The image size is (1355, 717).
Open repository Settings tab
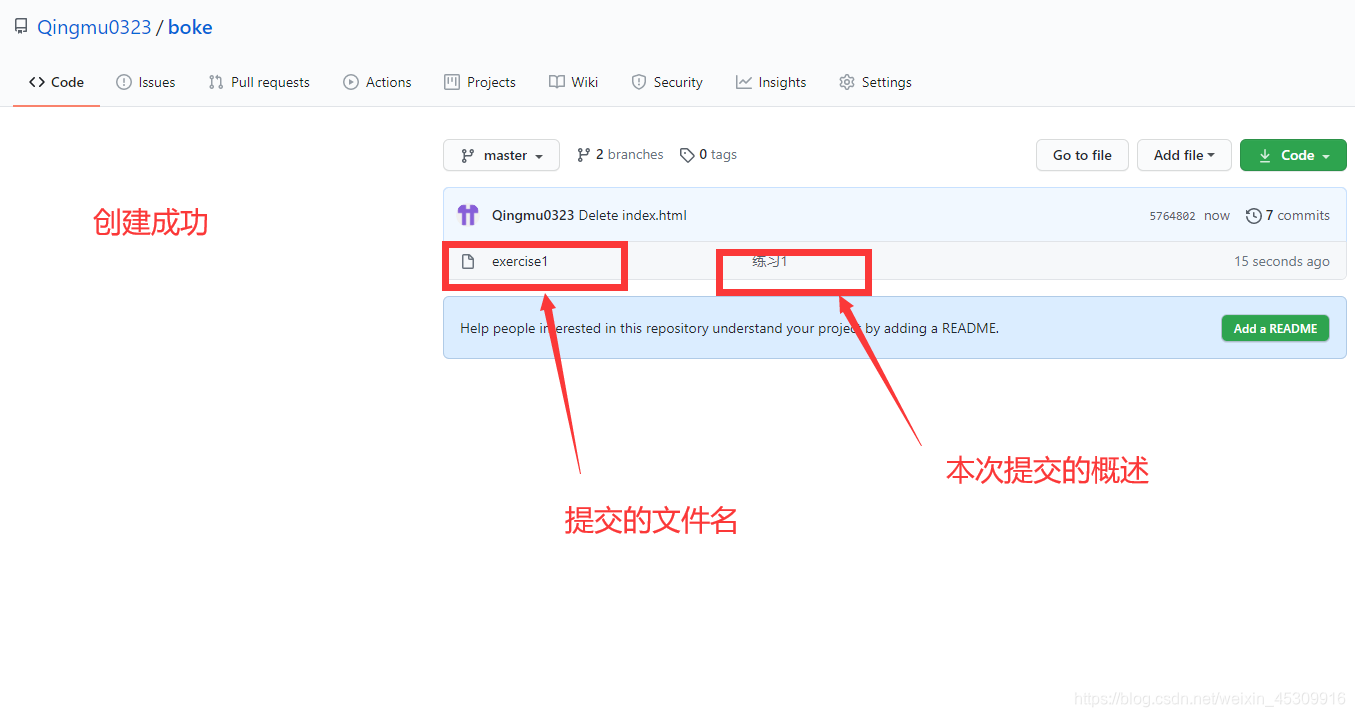click(x=875, y=82)
